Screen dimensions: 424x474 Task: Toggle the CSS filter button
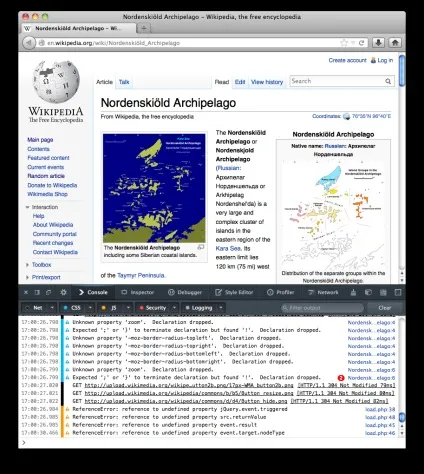pyautogui.click(x=72, y=308)
